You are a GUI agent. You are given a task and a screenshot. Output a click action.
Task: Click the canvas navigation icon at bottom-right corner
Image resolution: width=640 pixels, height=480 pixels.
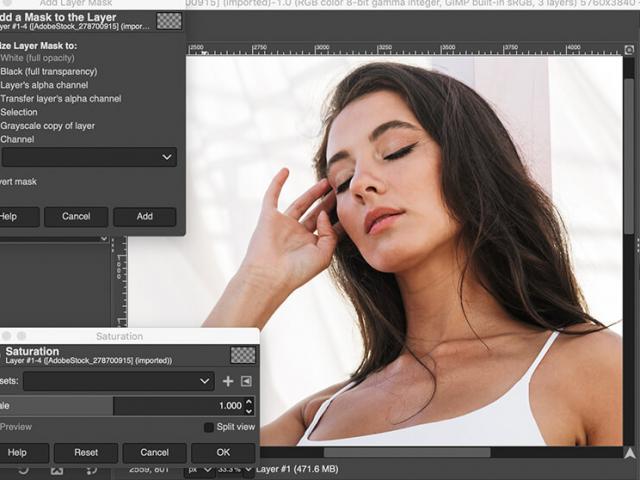click(629, 452)
